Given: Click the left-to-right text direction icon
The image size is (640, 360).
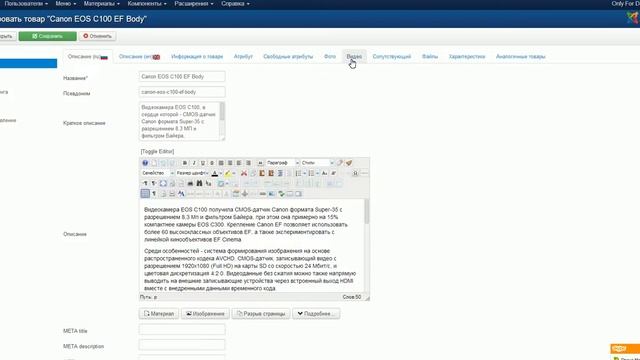Looking at the screenshot, I should tap(145, 183).
